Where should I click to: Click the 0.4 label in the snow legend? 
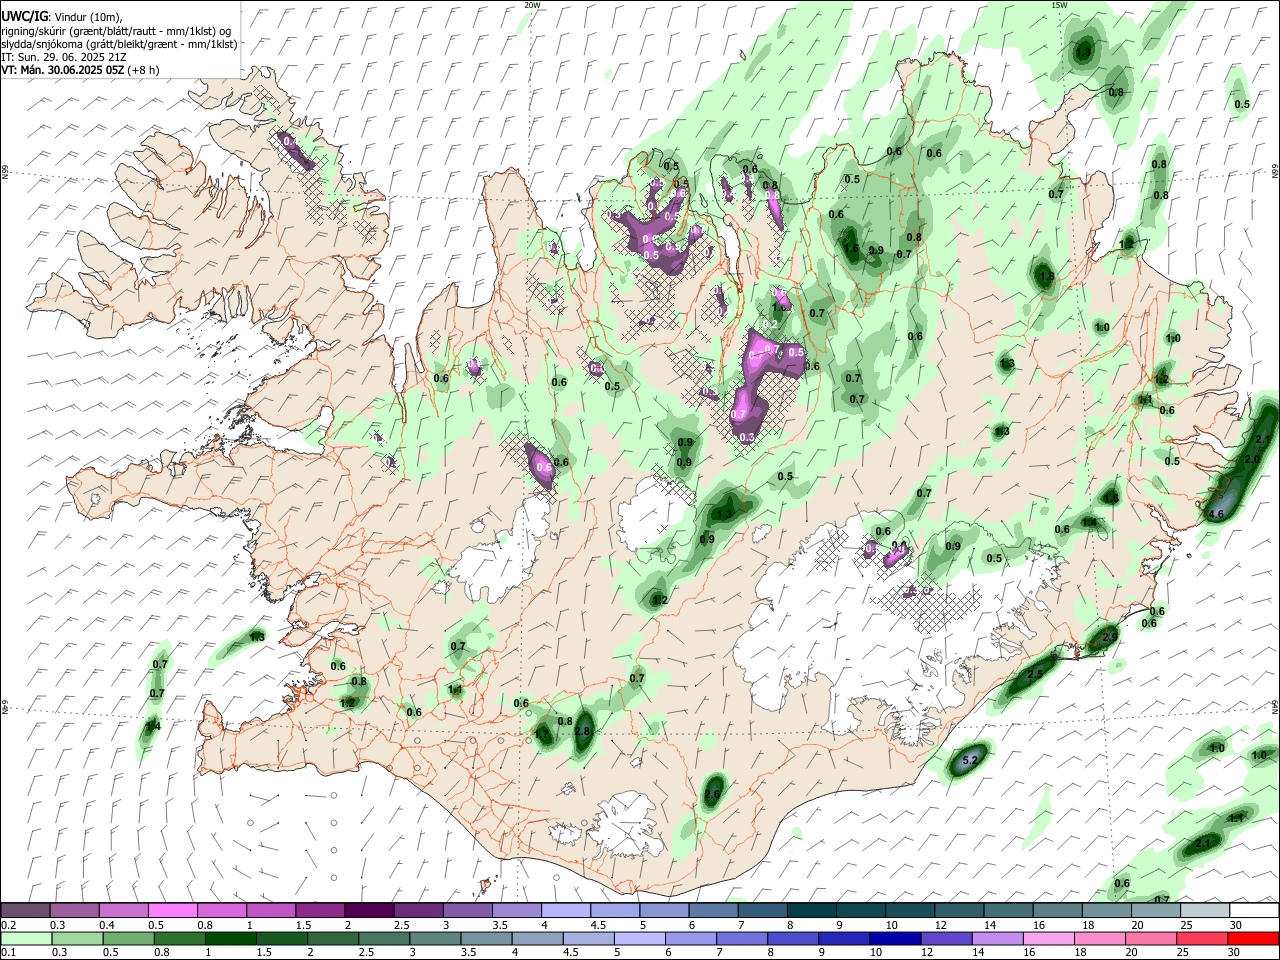[x=107, y=925]
